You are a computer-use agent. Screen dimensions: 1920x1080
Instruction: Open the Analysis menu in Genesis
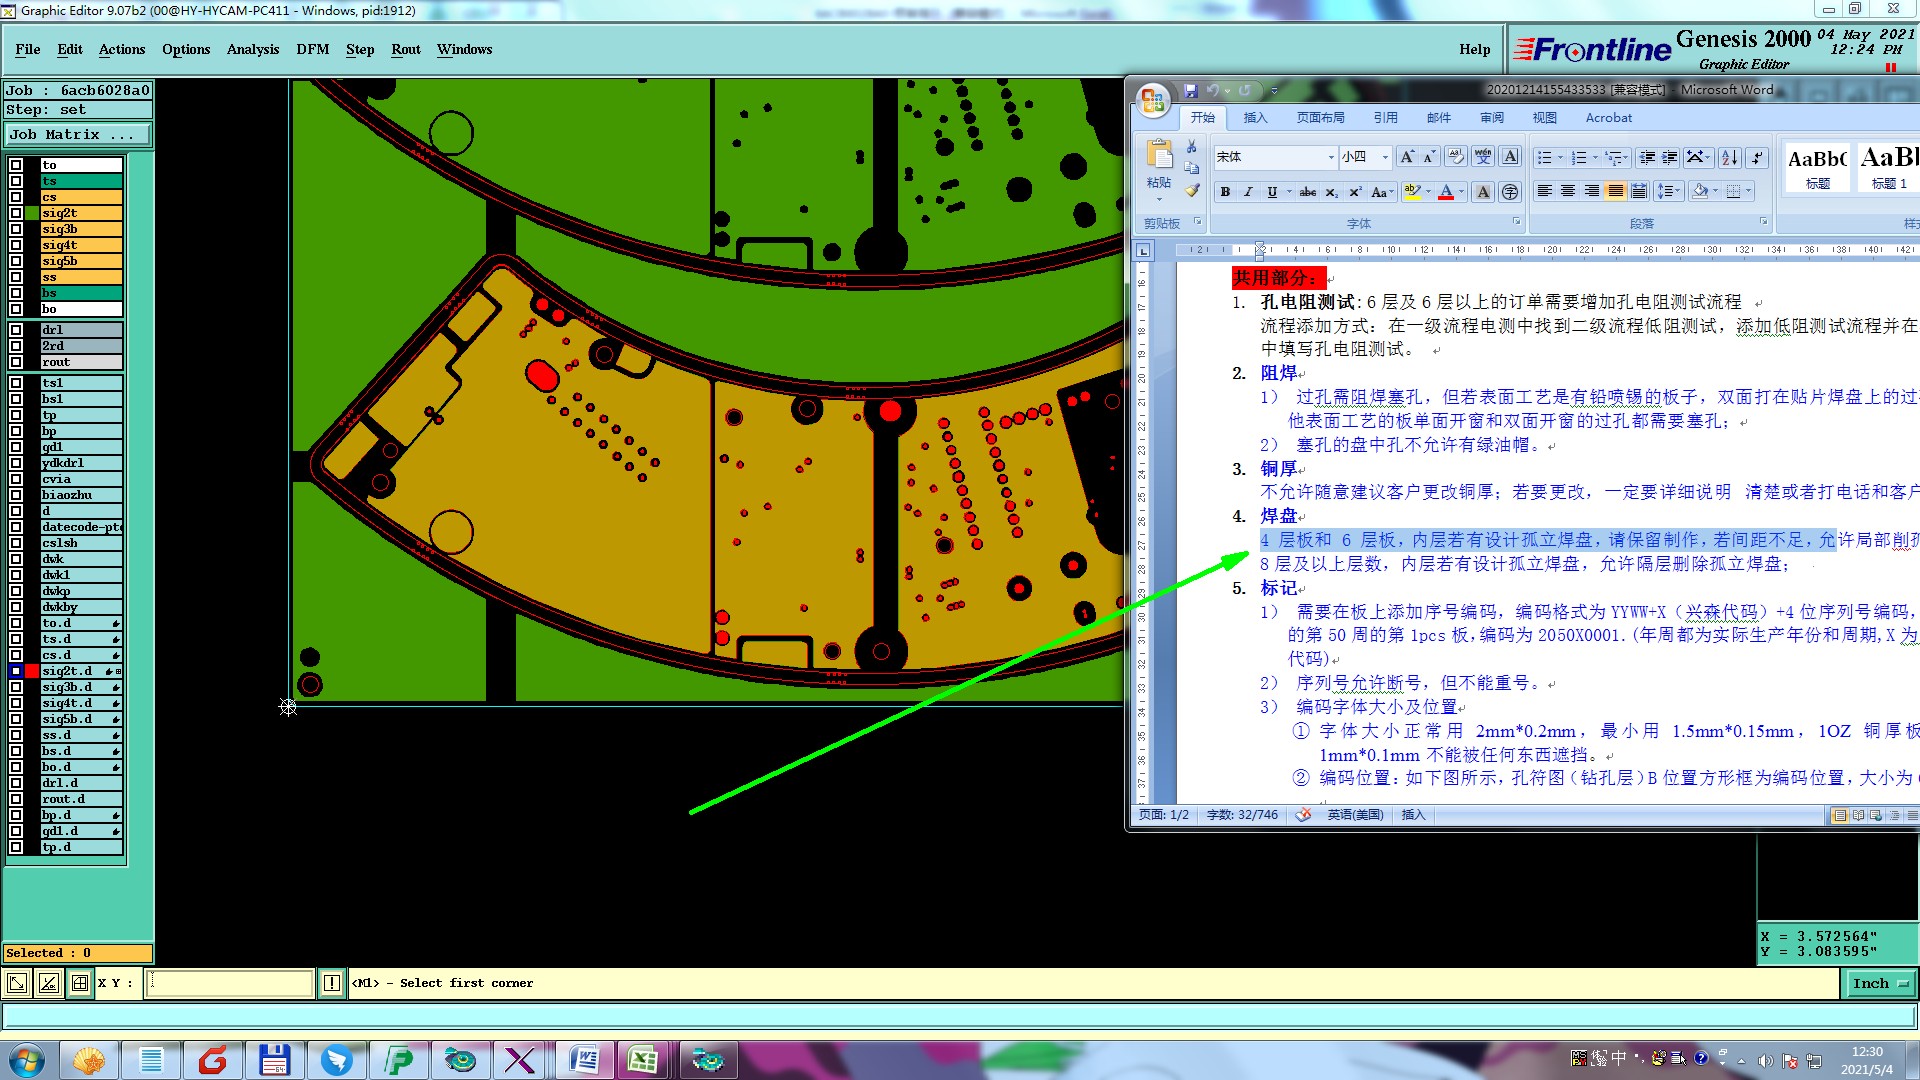click(x=252, y=49)
